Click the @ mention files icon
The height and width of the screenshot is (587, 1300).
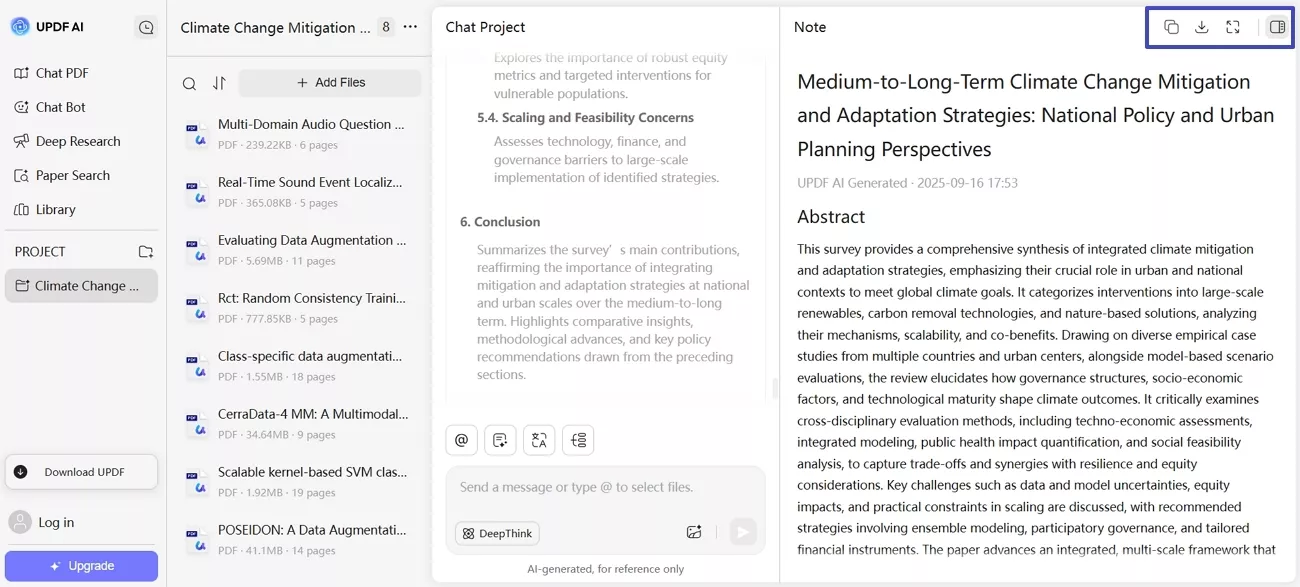tap(461, 440)
